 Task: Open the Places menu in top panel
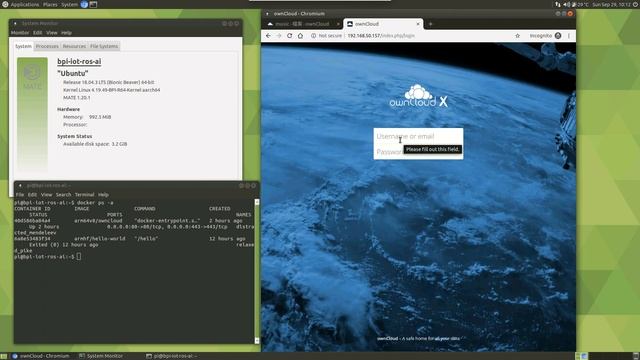coord(50,4)
